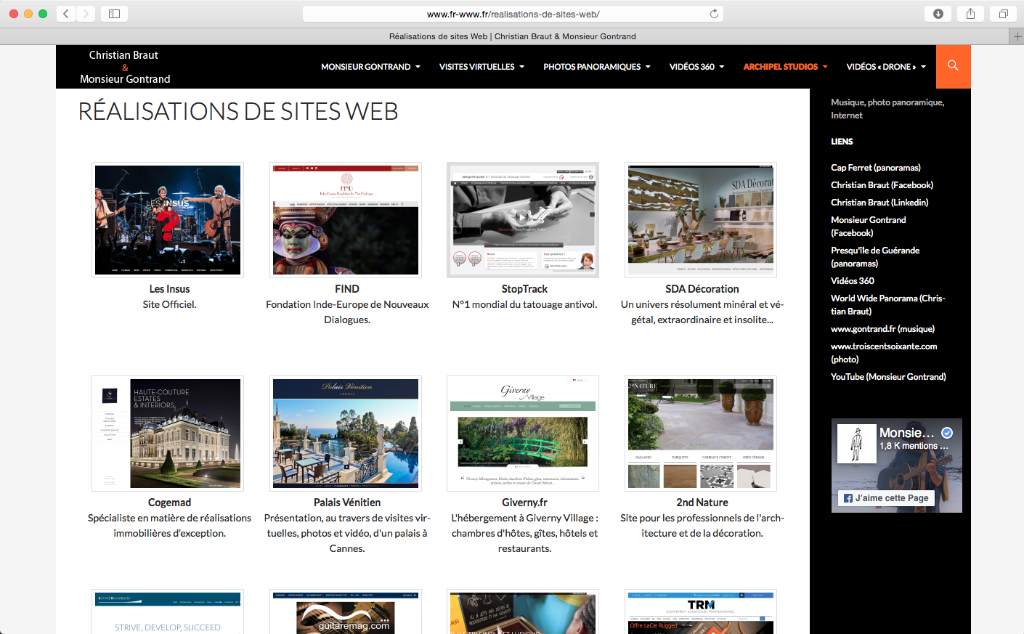Image resolution: width=1024 pixels, height=634 pixels.
Task: Select the Archipel Studios menu item
Action: click(x=785, y=67)
